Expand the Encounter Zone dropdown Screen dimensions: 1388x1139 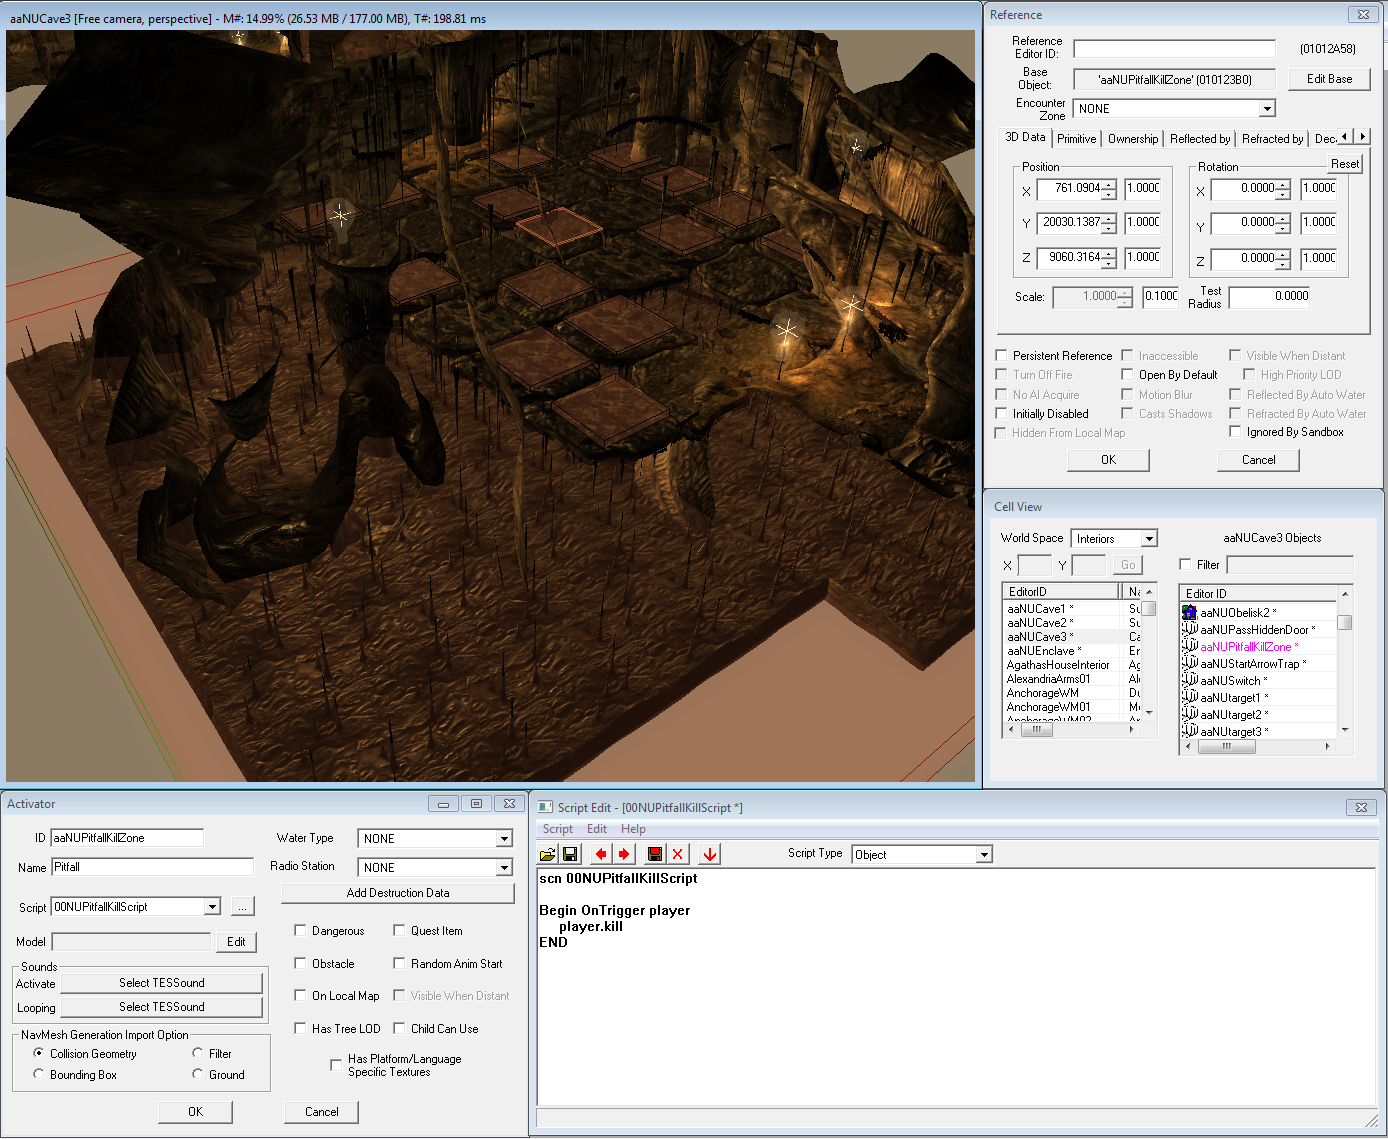point(1267,109)
